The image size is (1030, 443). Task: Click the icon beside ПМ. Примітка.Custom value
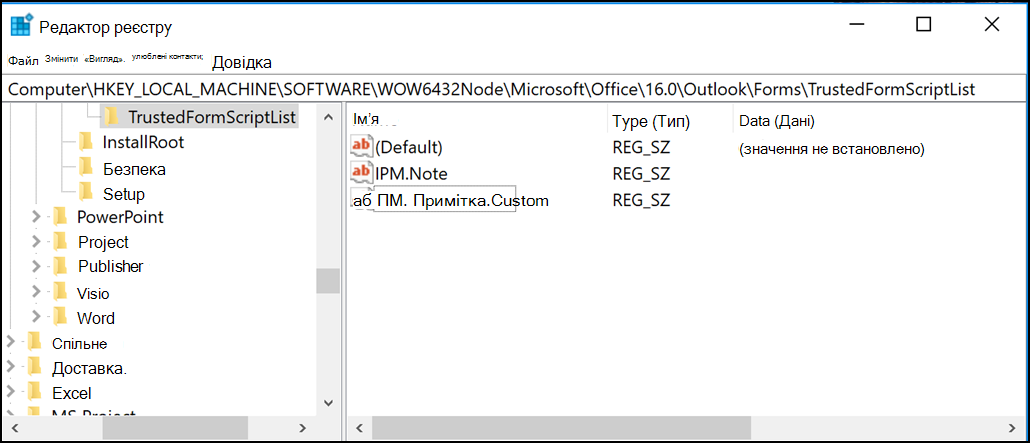tap(361, 200)
